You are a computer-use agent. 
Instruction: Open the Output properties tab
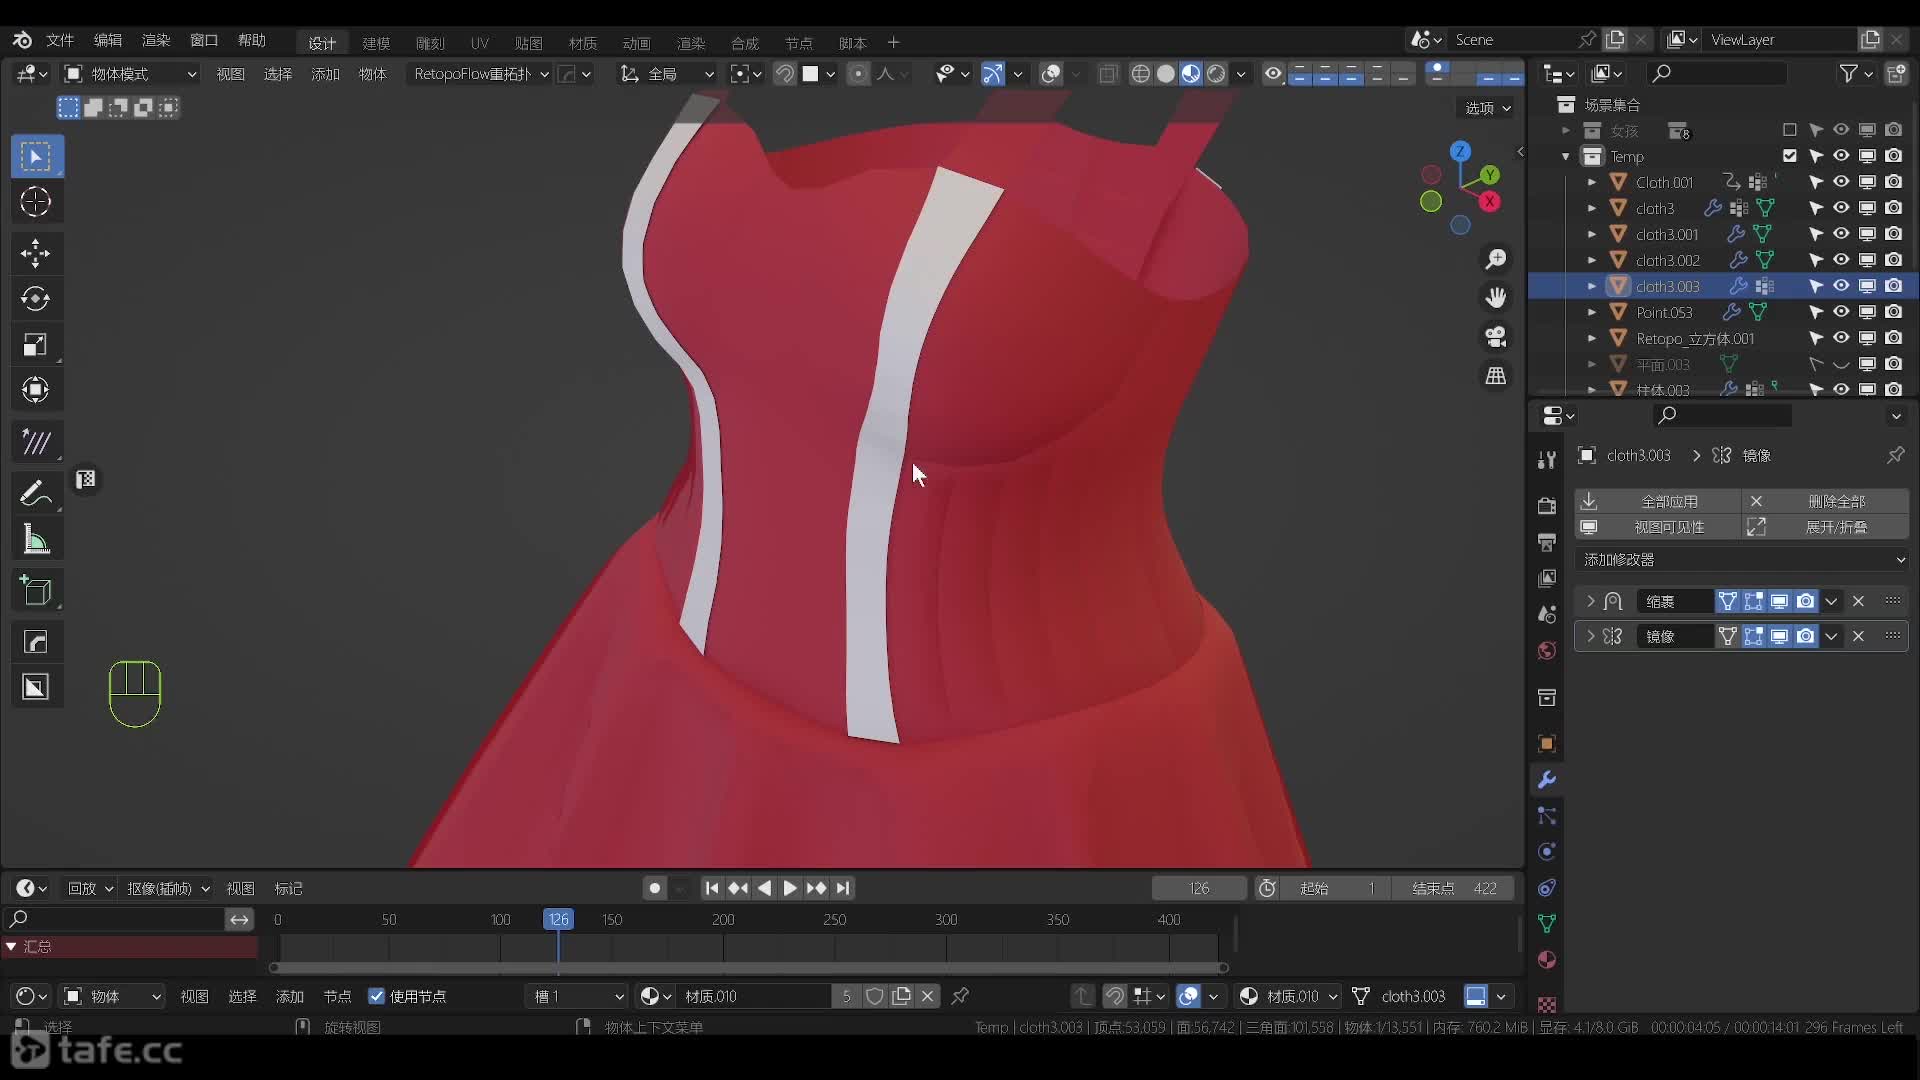coord(1547,542)
